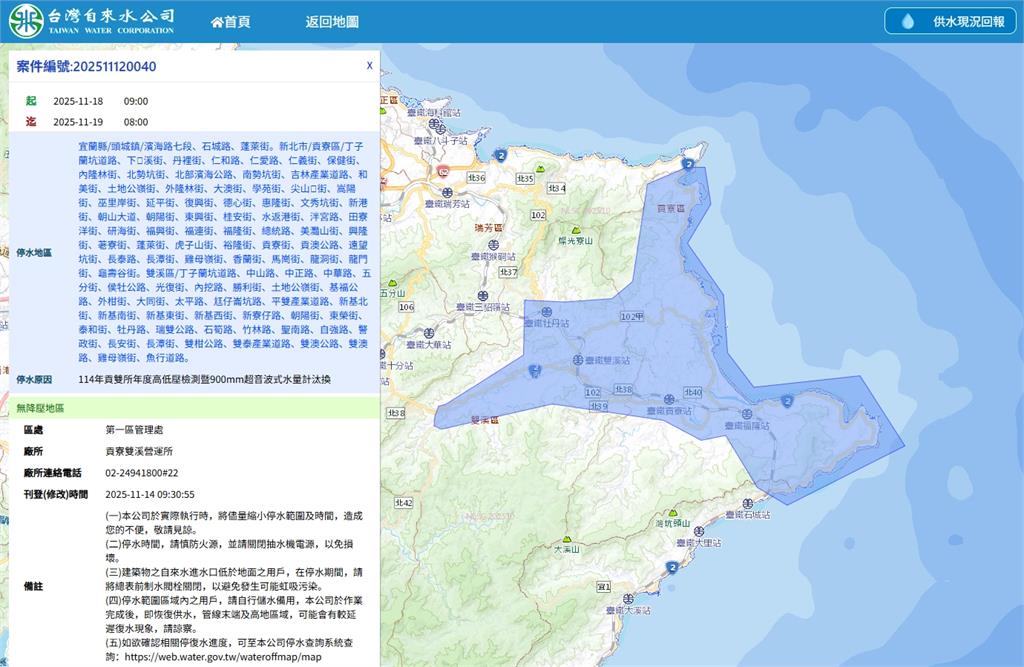Viewport: 1024px width, 667px height.
Task: Select the 臺鐵福隆站 train station icon
Action: point(746,414)
